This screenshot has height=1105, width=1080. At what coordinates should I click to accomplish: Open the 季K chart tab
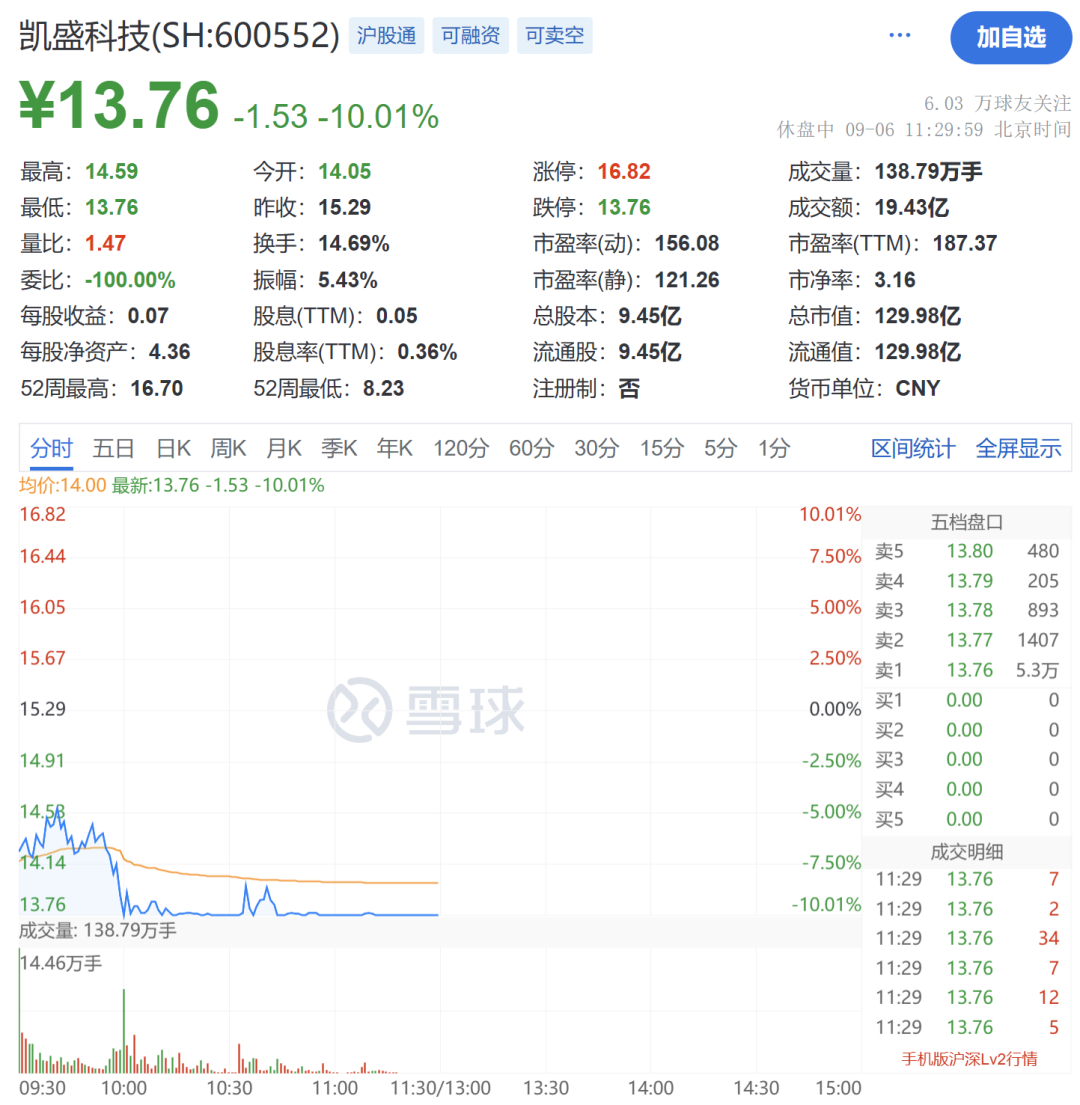coord(339,448)
